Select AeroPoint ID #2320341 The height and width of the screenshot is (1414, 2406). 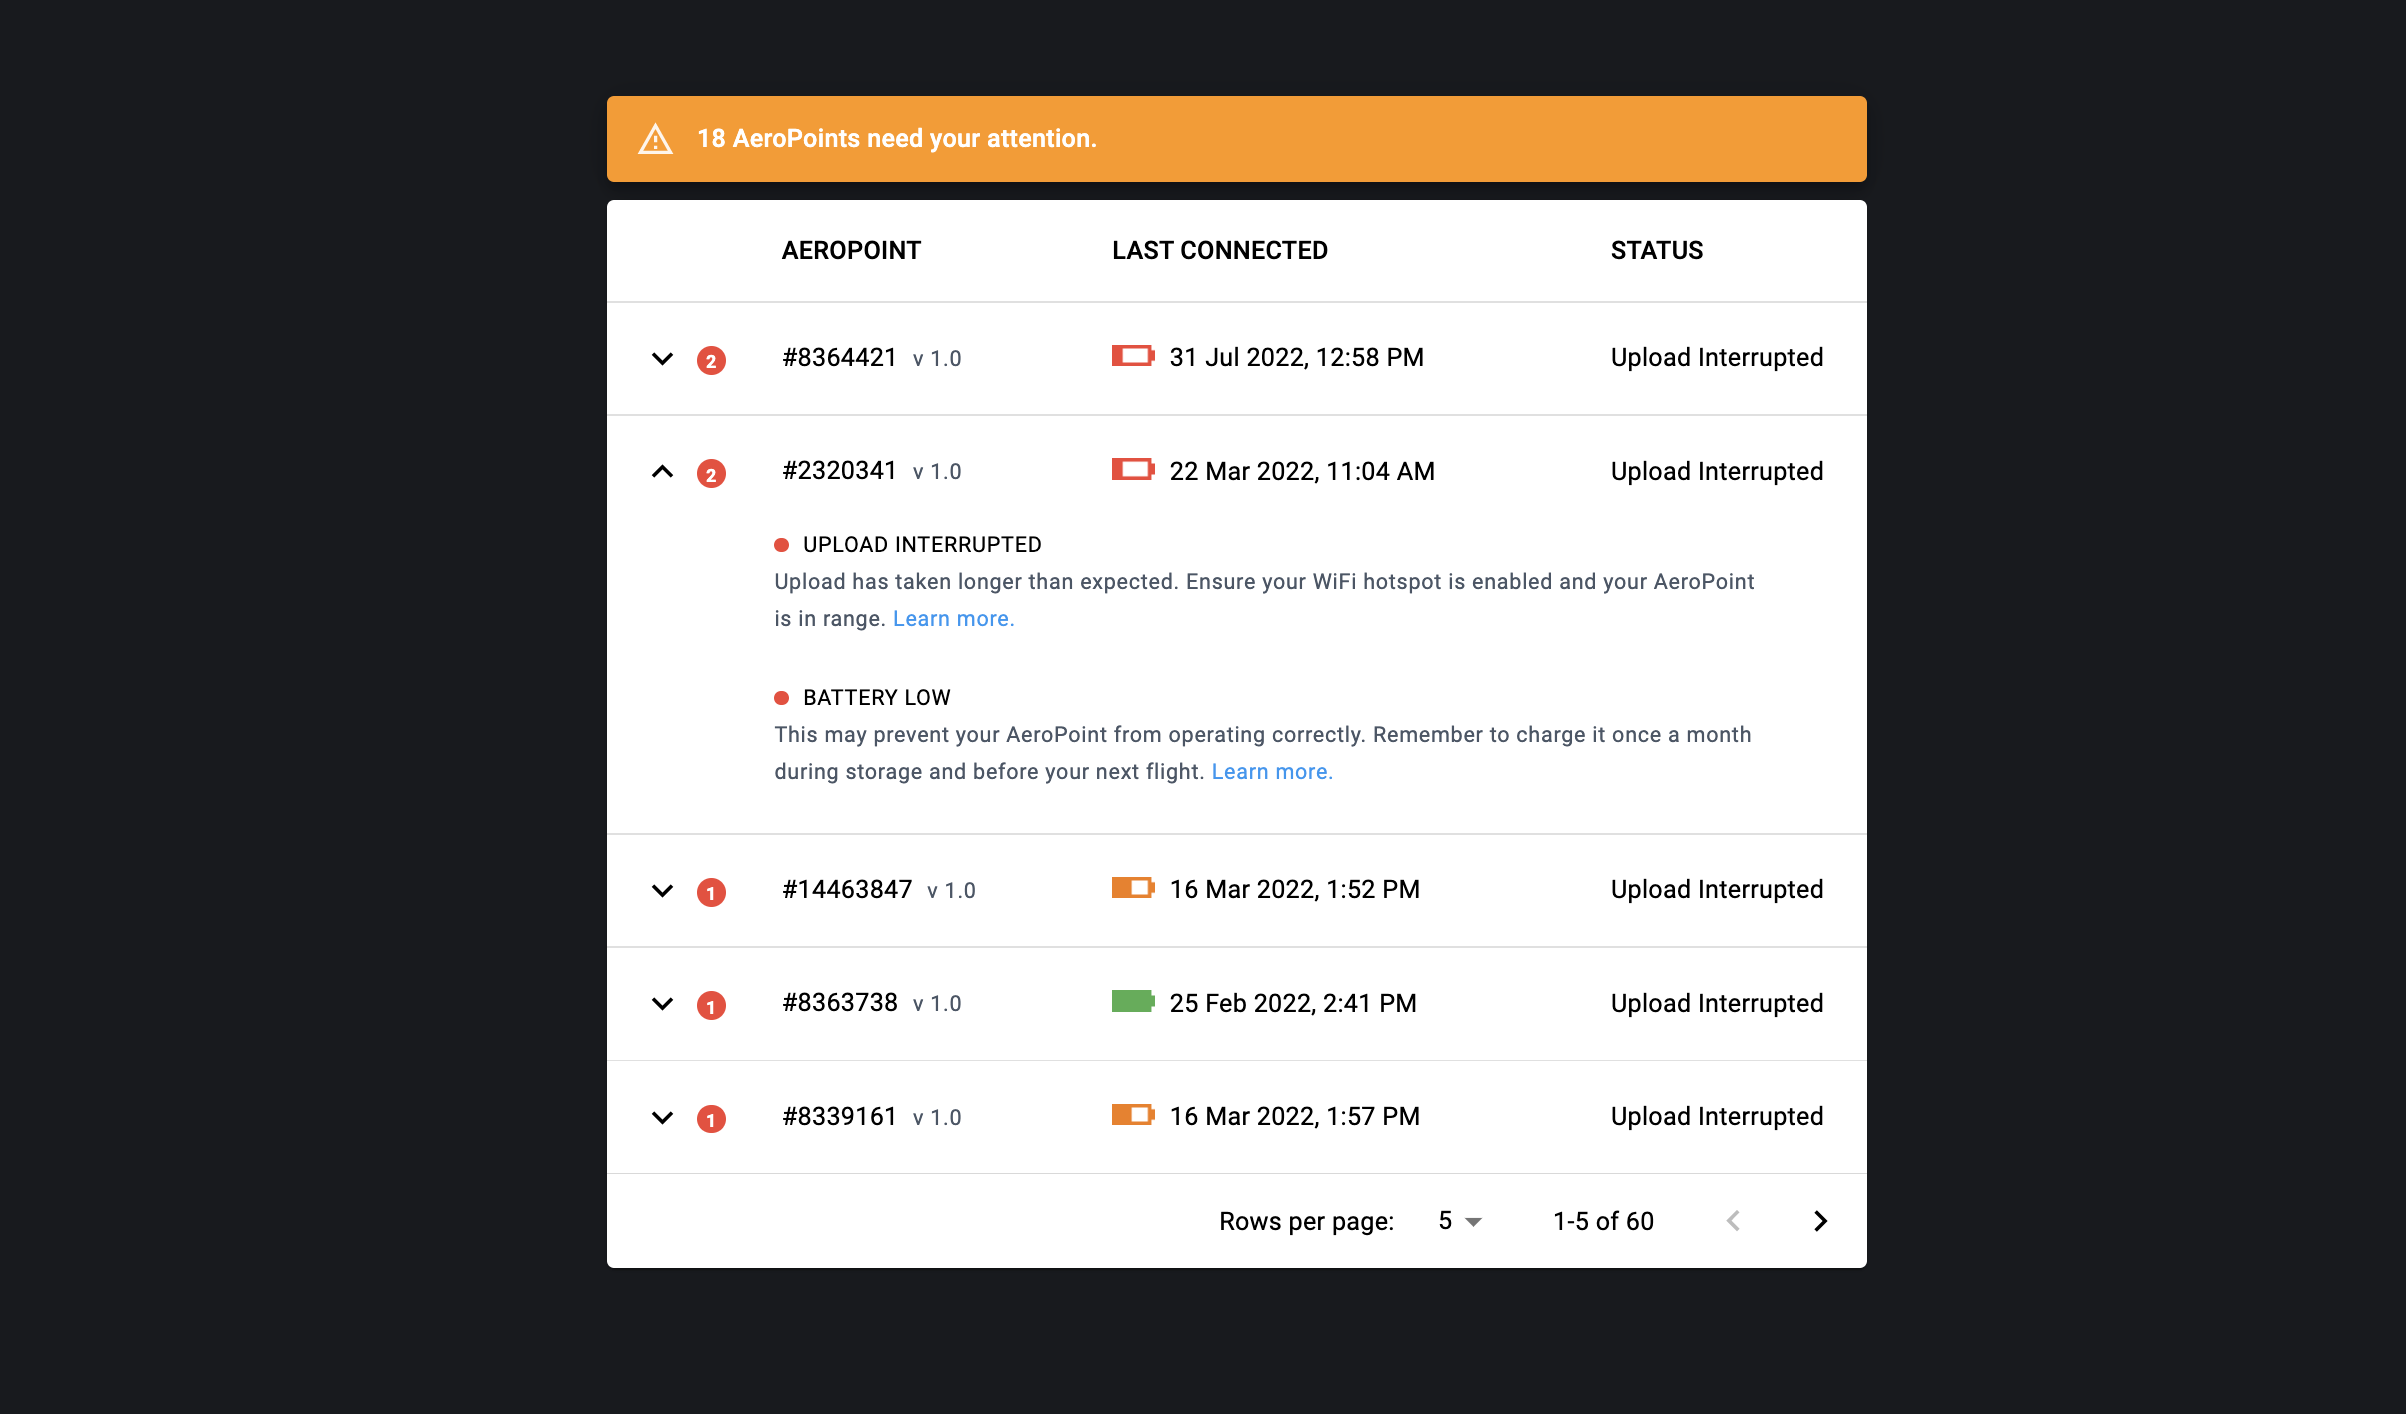click(840, 471)
